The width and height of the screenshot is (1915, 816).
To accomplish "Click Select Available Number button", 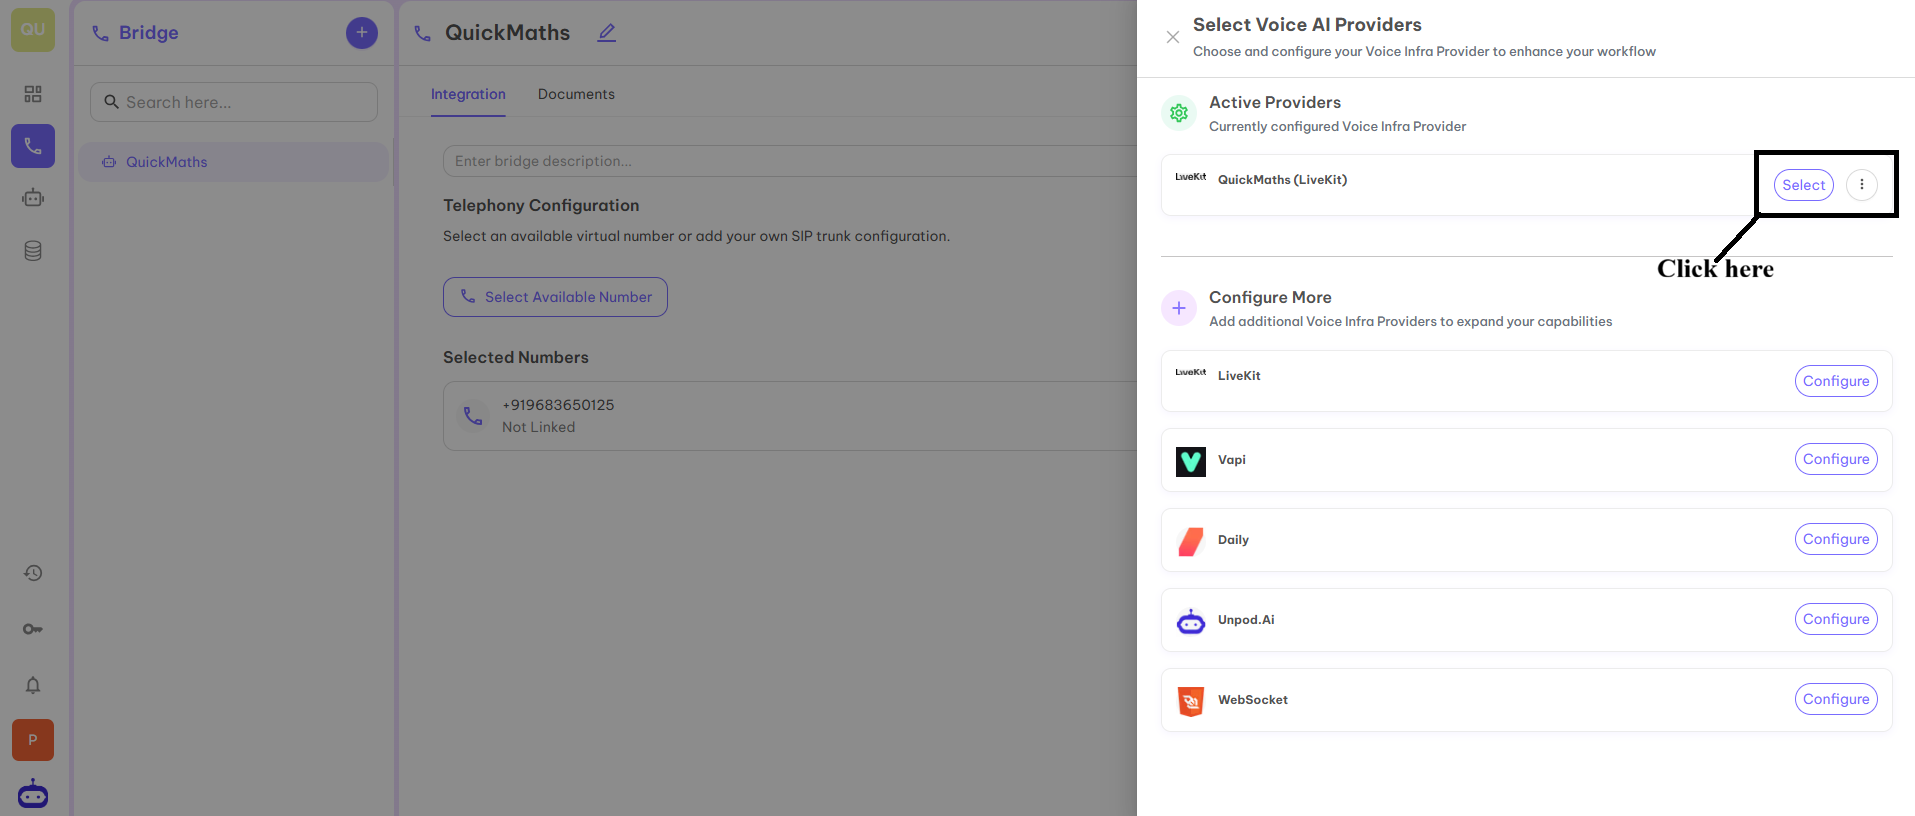I will click(555, 297).
